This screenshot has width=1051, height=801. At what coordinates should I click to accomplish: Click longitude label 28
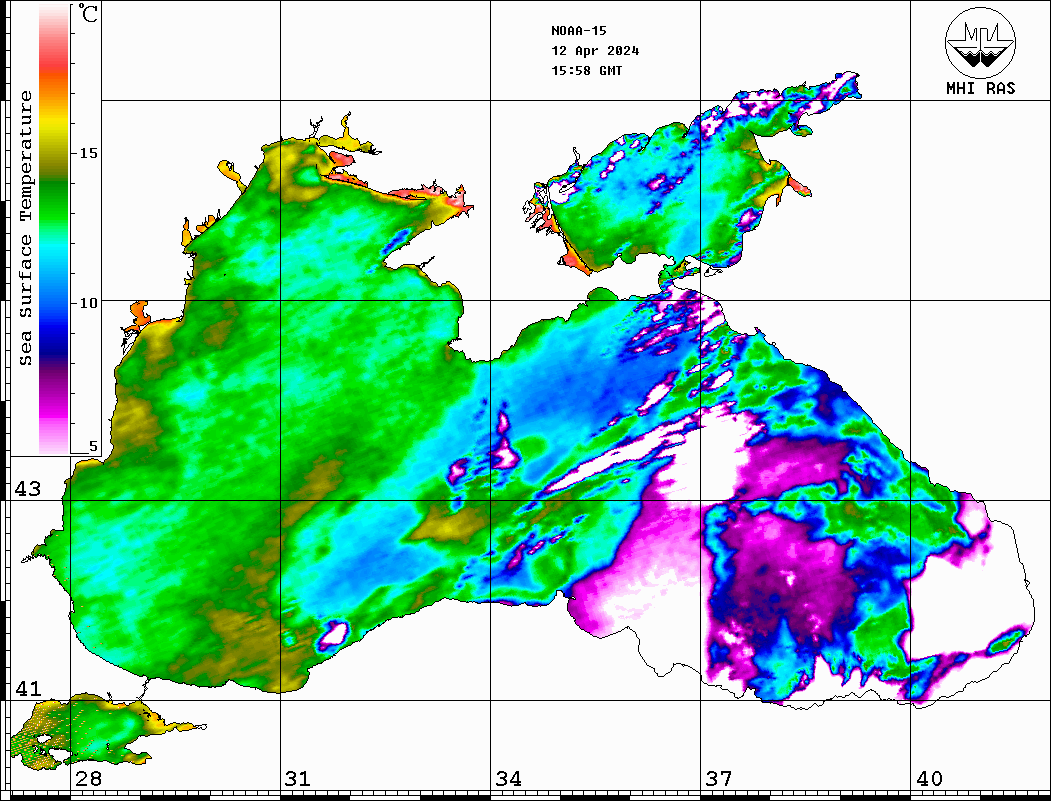(x=88, y=778)
